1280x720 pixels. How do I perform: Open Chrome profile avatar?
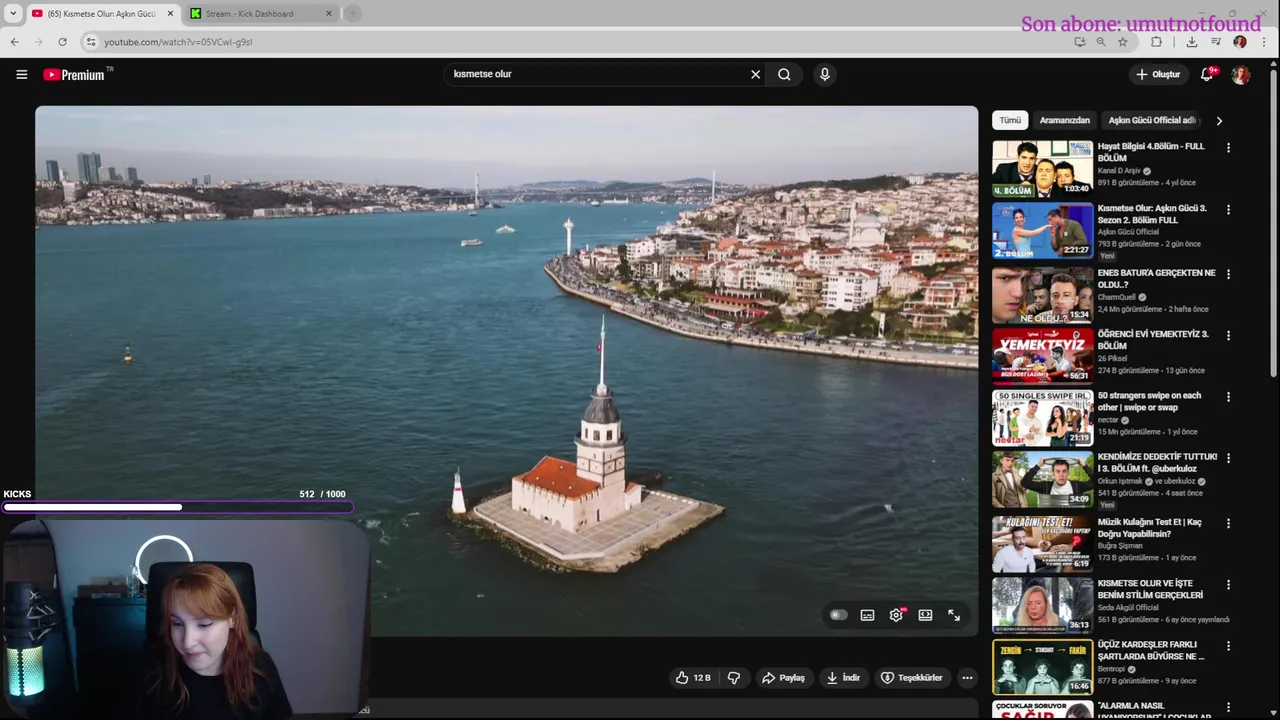coord(1240,42)
